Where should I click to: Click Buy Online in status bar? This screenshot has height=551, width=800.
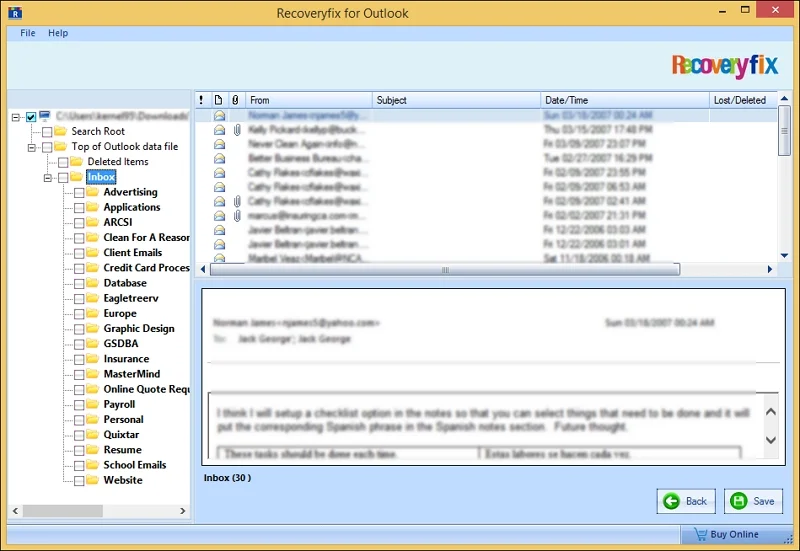pos(734,534)
